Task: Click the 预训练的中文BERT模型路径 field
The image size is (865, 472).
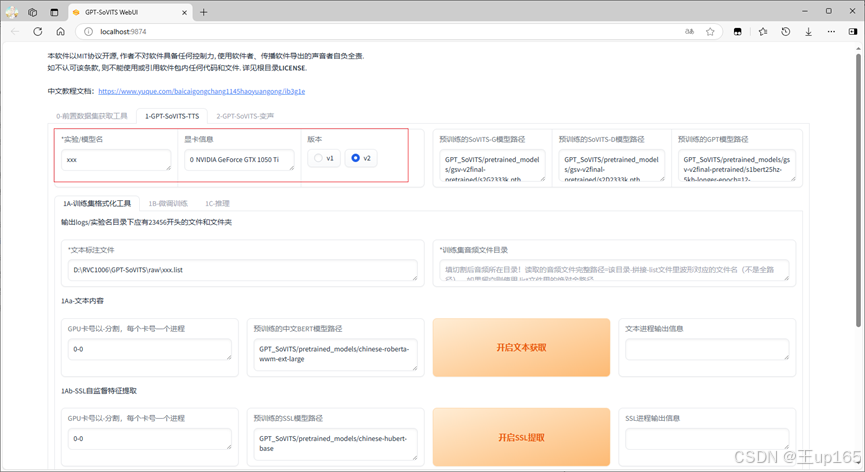Action: click(x=335, y=355)
